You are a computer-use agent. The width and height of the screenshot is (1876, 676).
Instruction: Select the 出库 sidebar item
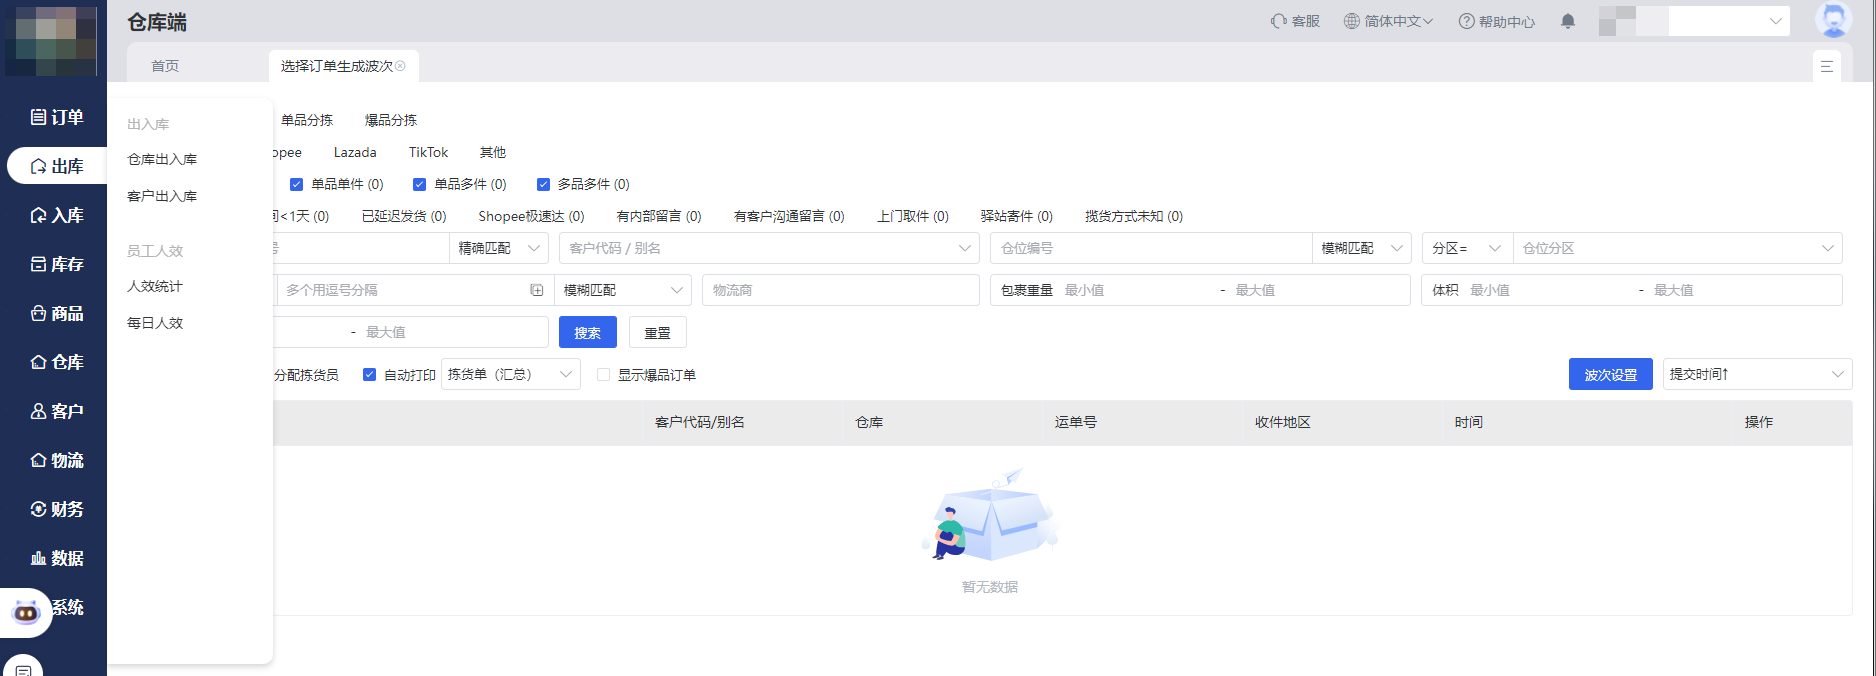point(56,166)
